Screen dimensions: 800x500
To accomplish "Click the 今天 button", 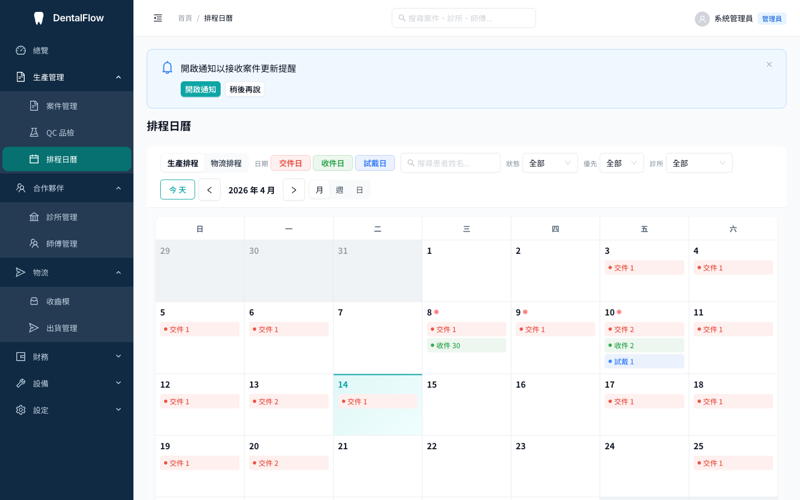I will pyautogui.click(x=178, y=190).
